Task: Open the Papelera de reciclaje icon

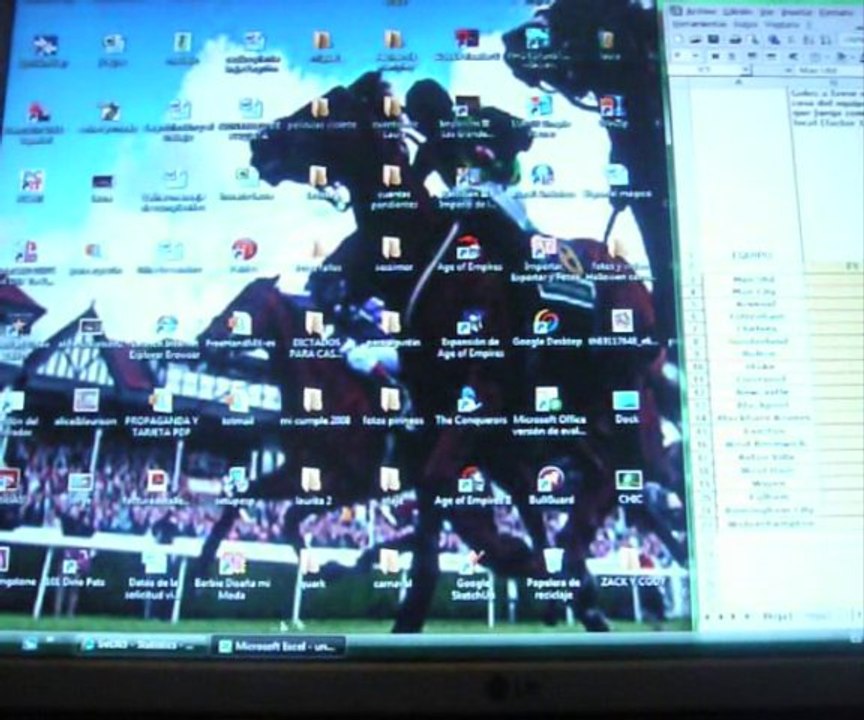Action: pos(553,574)
